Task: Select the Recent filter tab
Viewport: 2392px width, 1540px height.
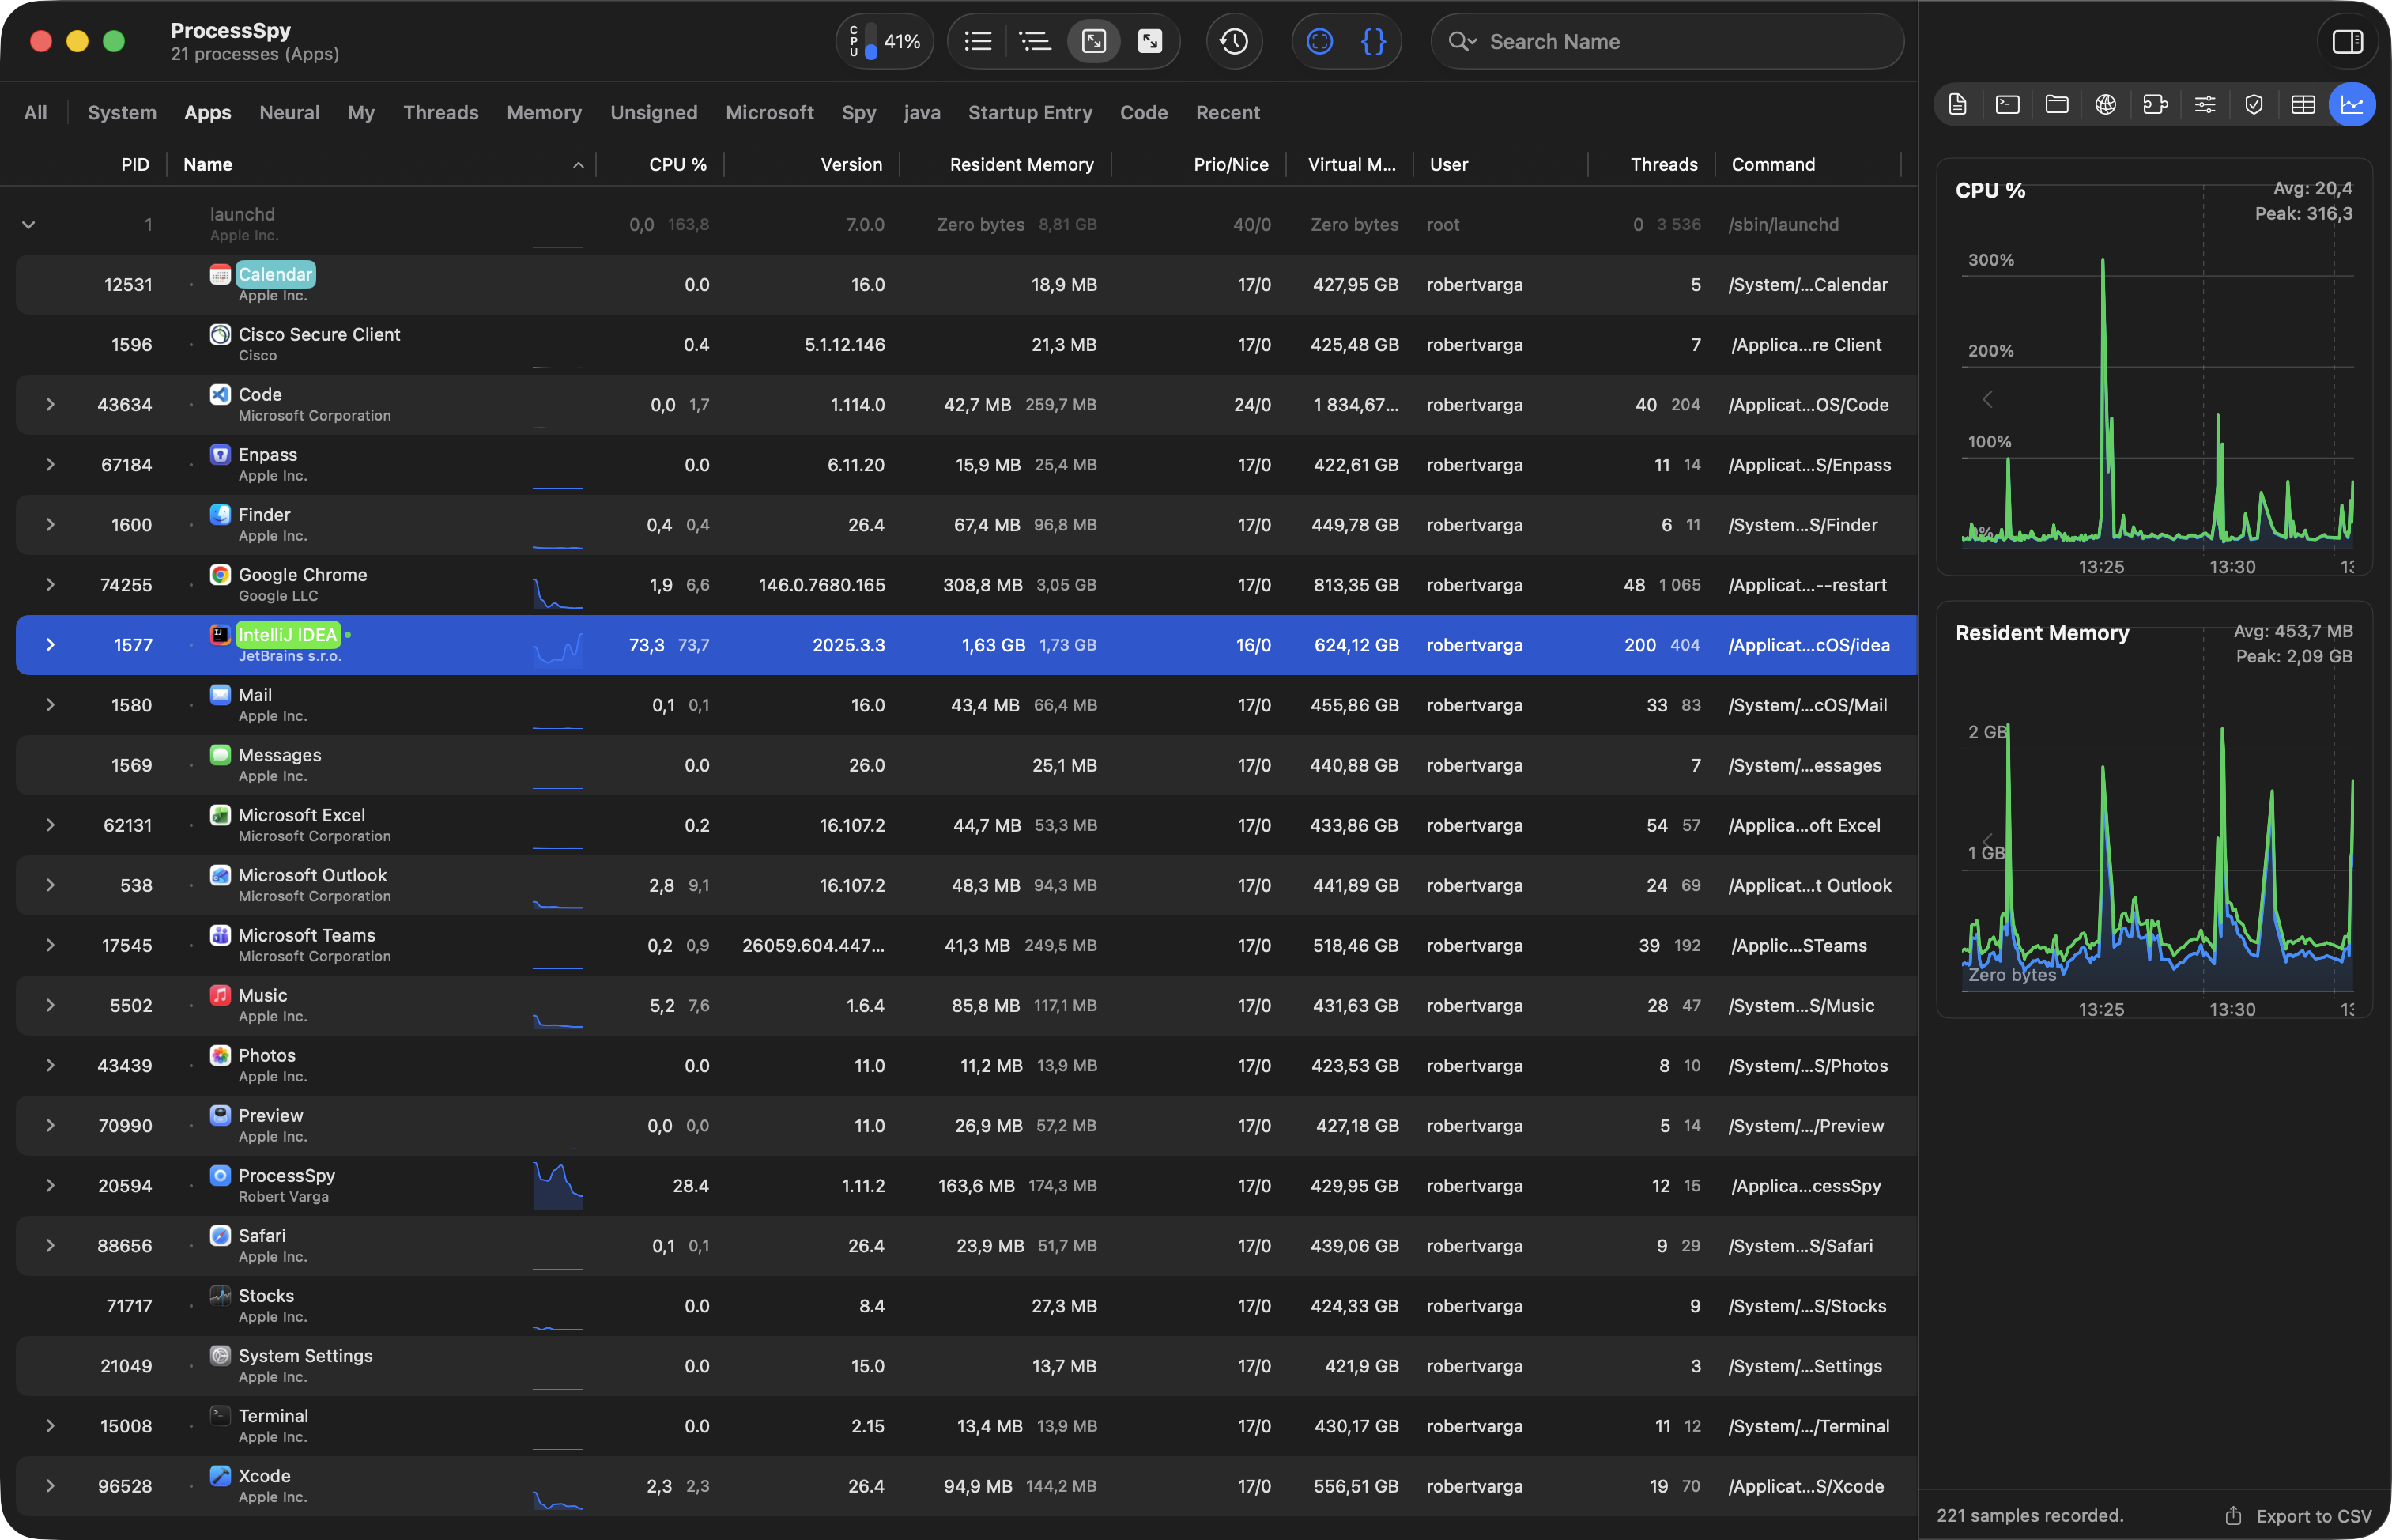Action: coord(1228,112)
